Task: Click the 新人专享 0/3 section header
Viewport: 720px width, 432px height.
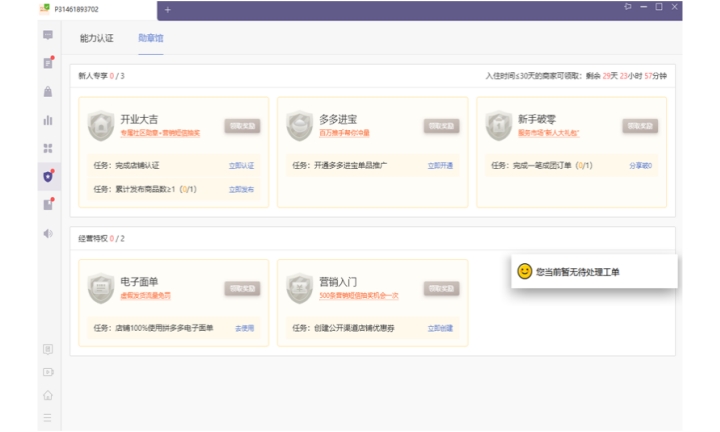Action: 101,76
